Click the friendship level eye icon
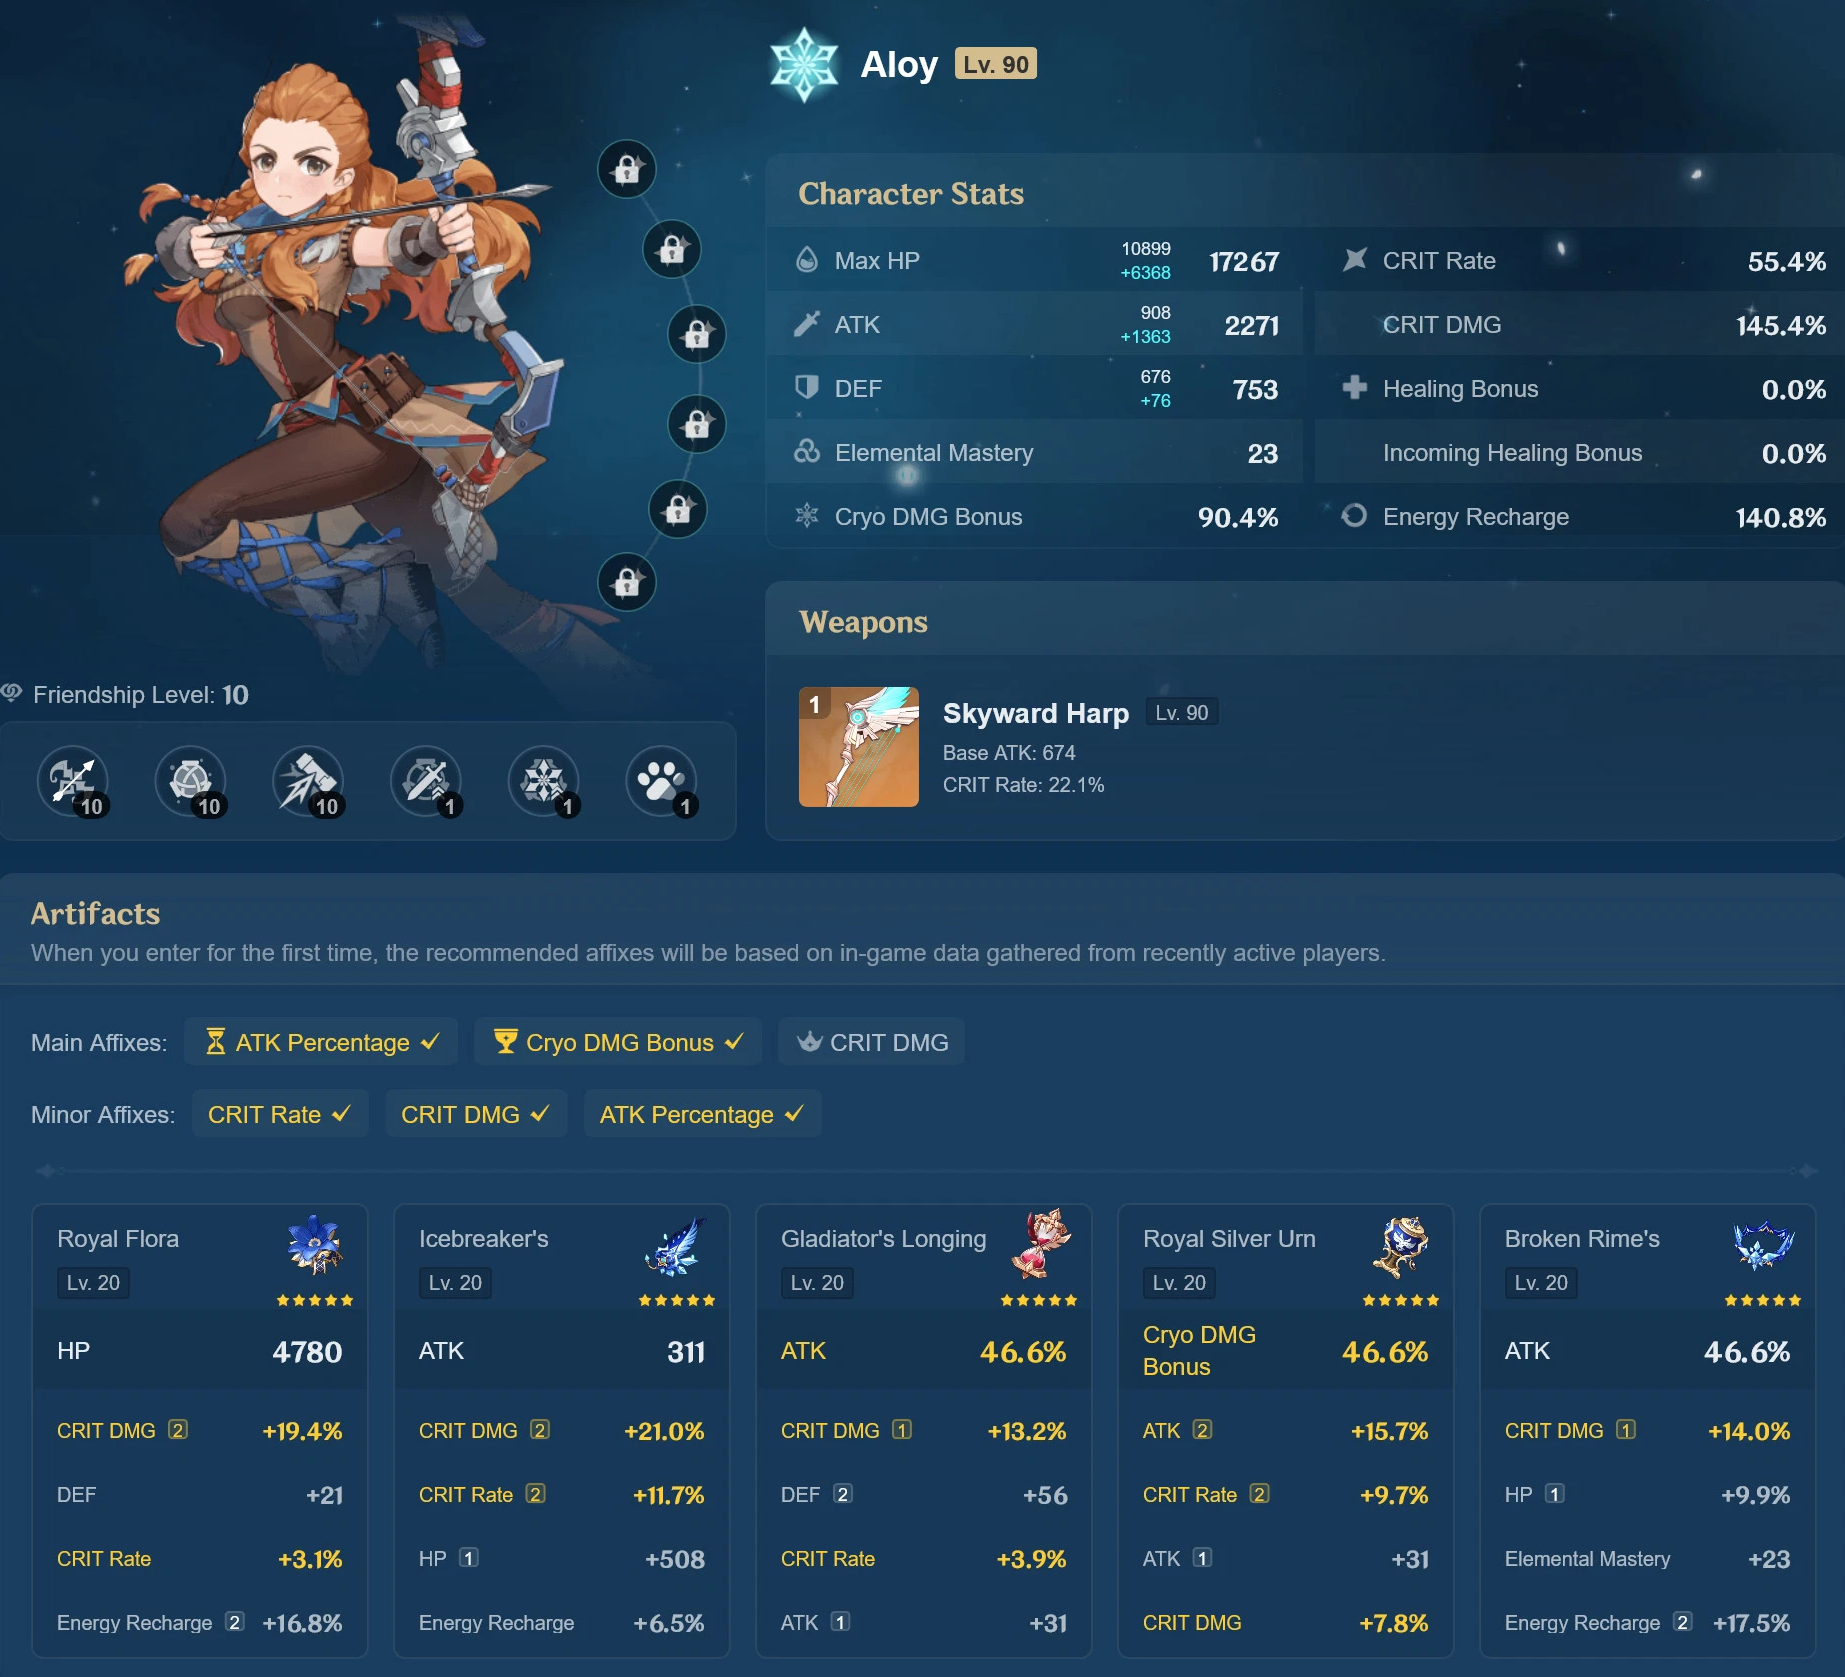 12,693
